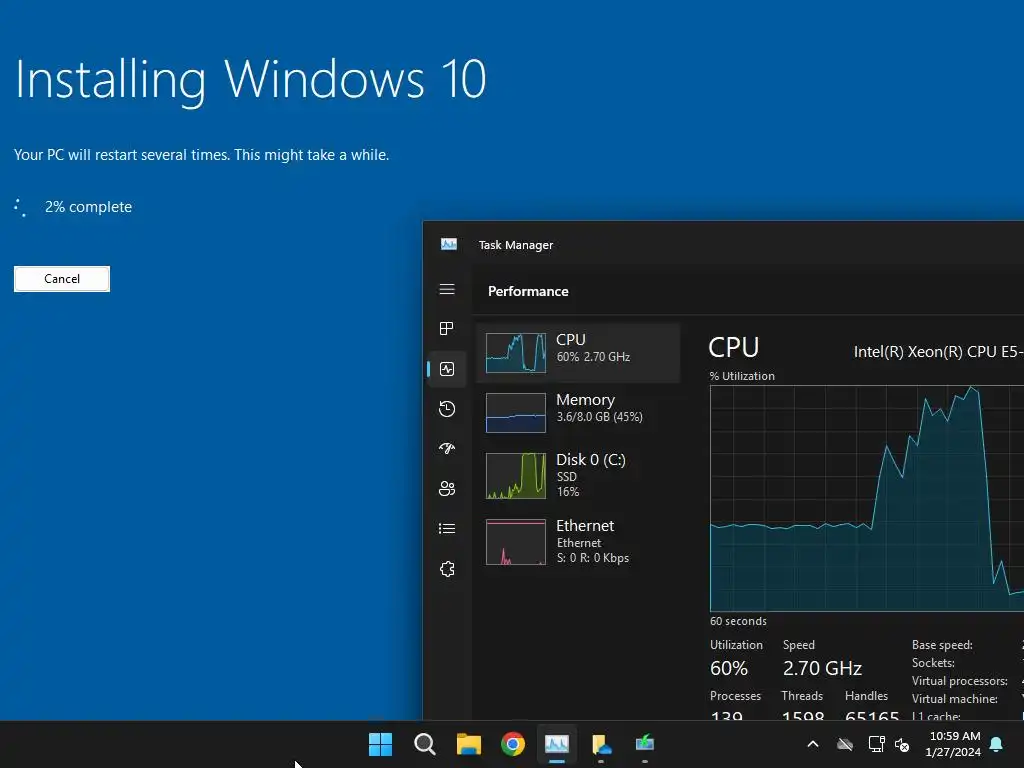Click the 'Base speed:' label
The height and width of the screenshot is (768, 1024).
tap(942, 645)
